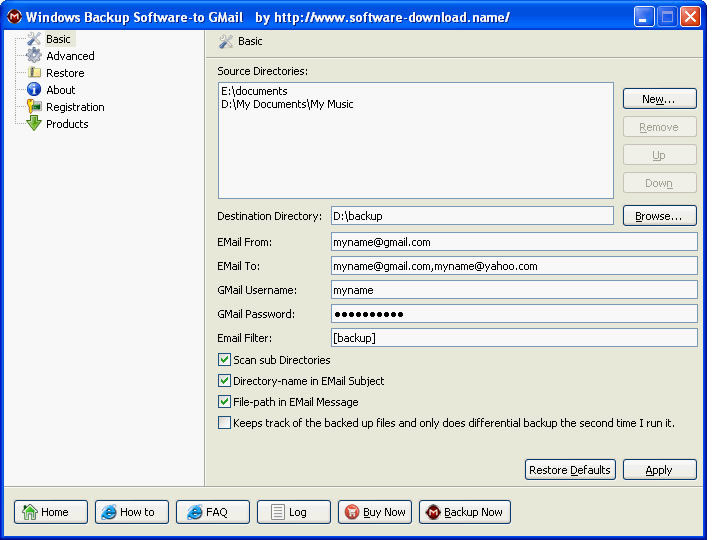Click into the EMail To field
The image size is (720, 540).
click(514, 266)
